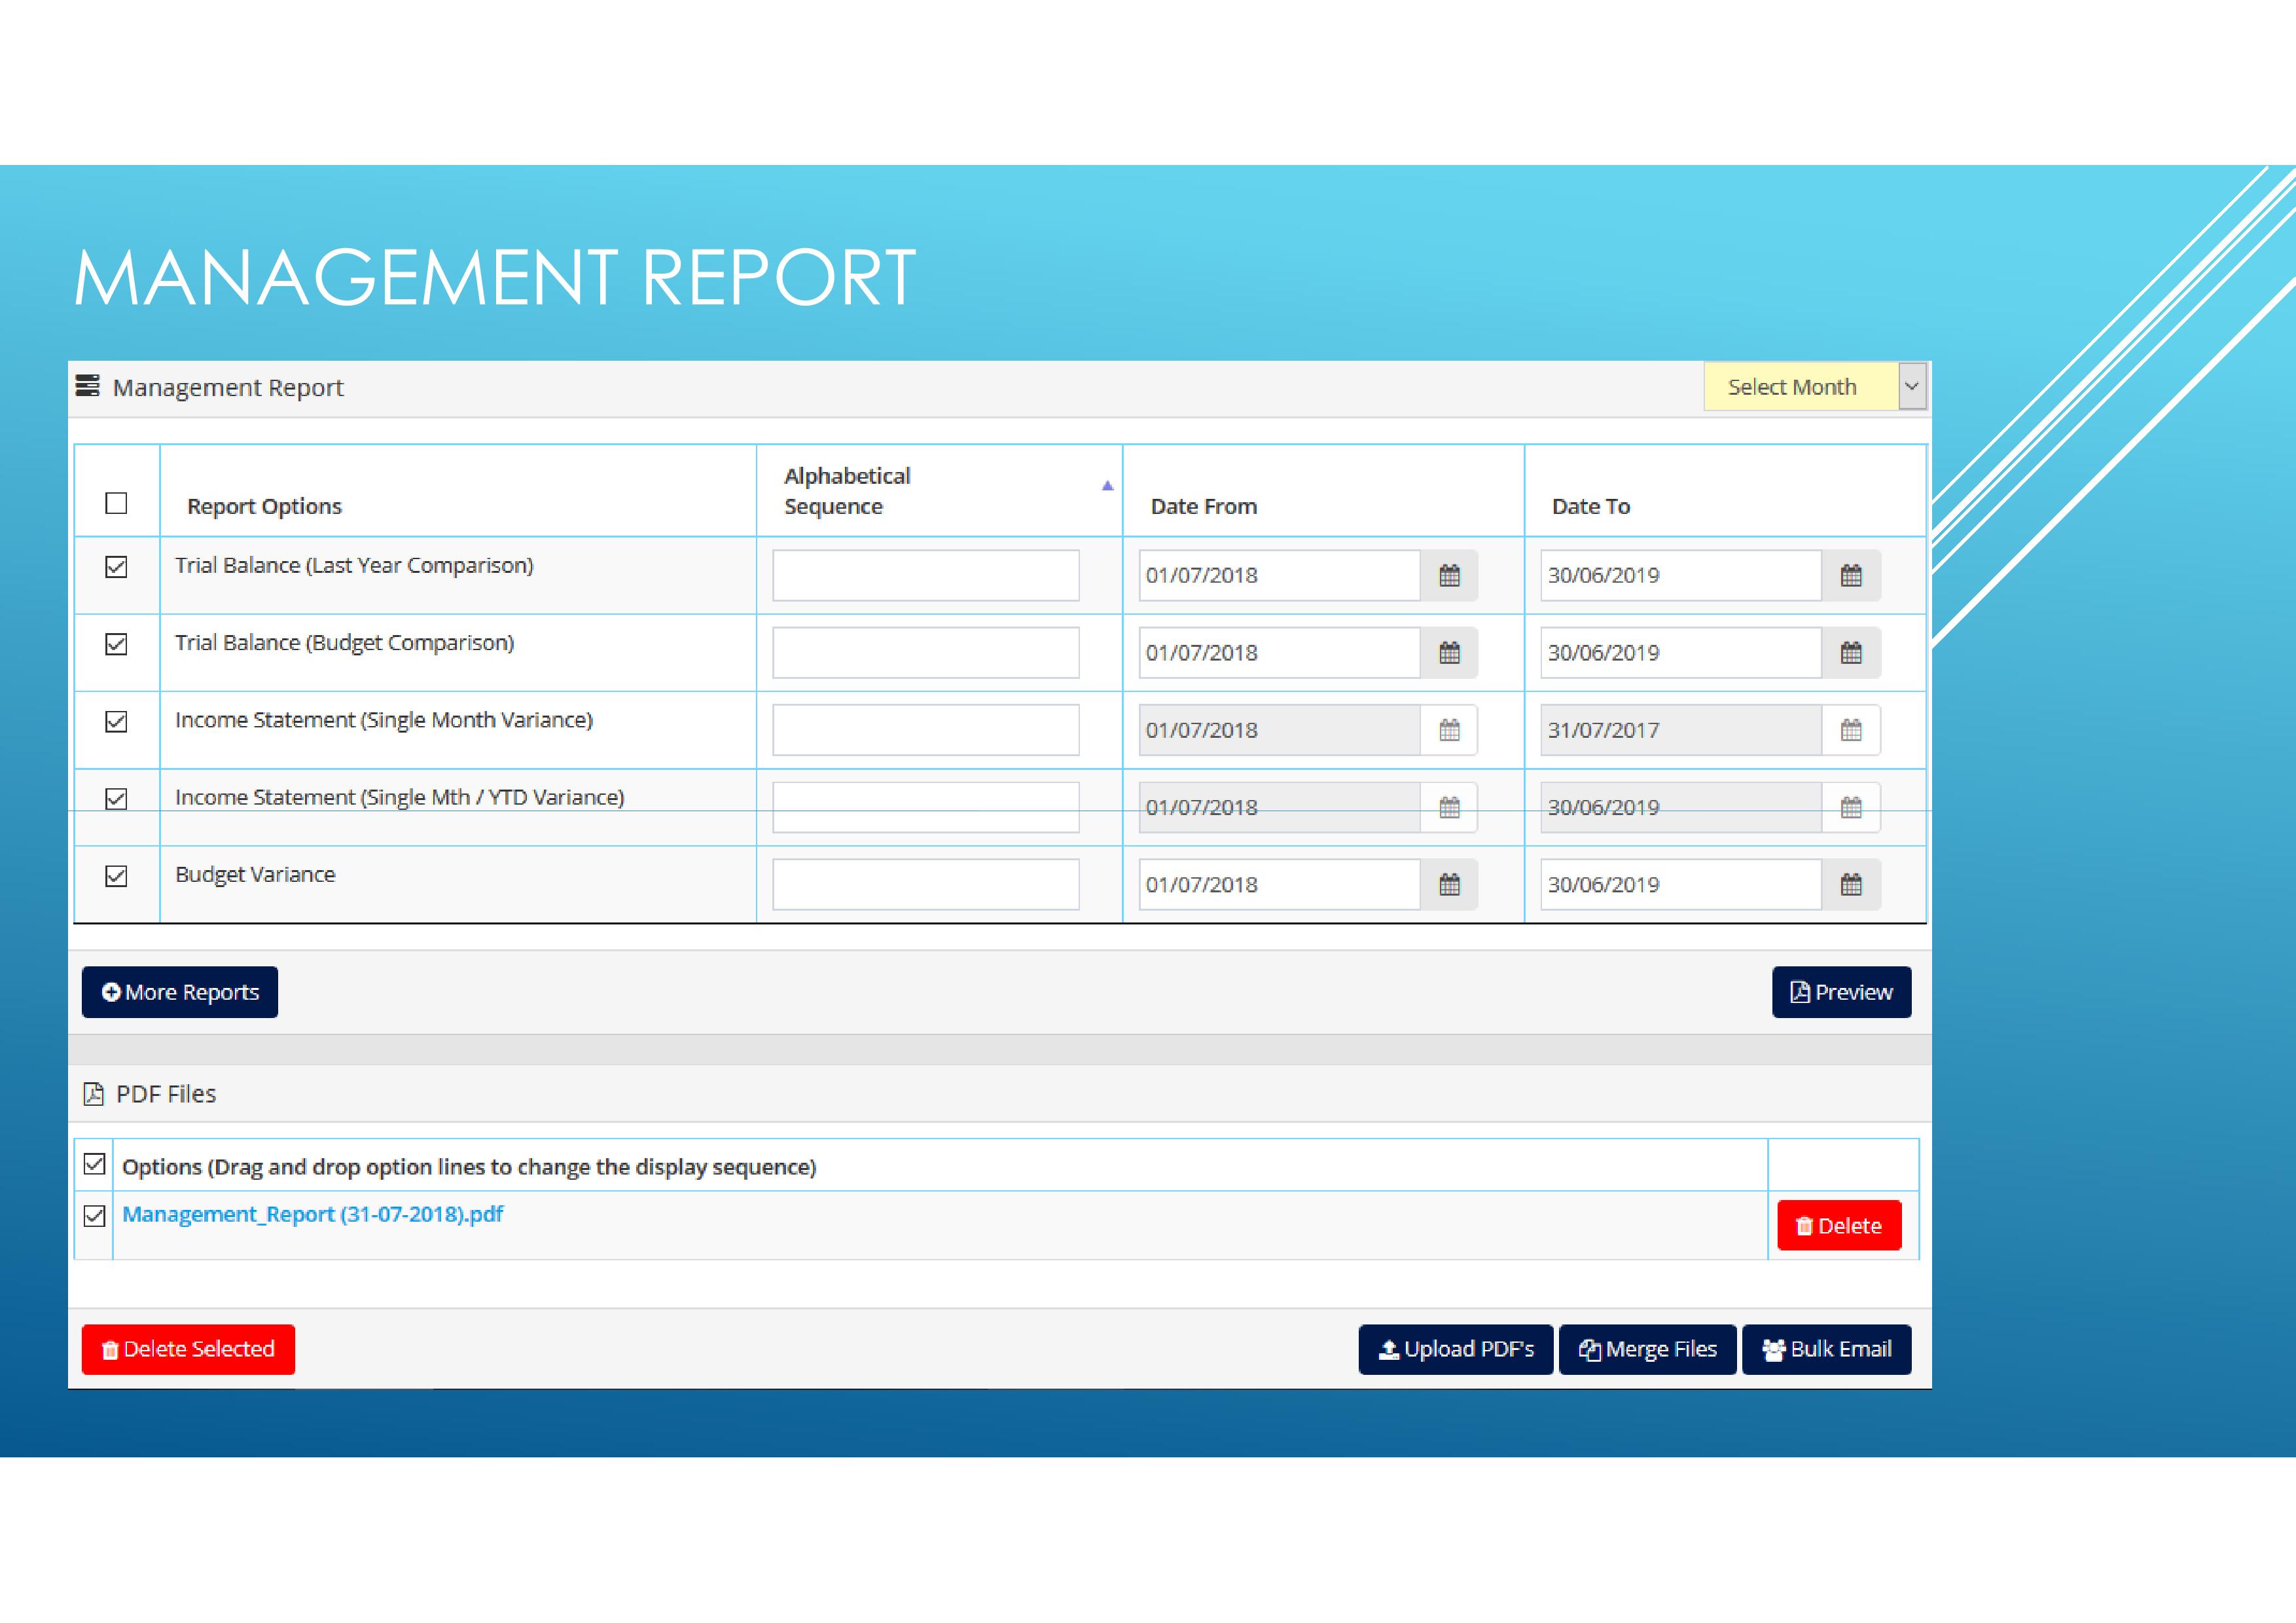Open calendar for Budget Variance Date To

click(x=1851, y=884)
